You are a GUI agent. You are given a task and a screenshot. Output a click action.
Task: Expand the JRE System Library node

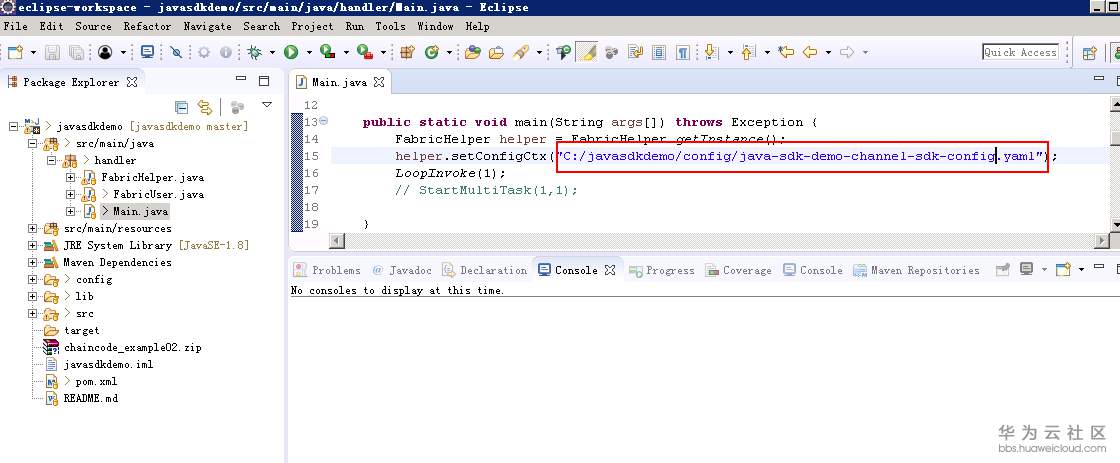[x=32, y=245]
